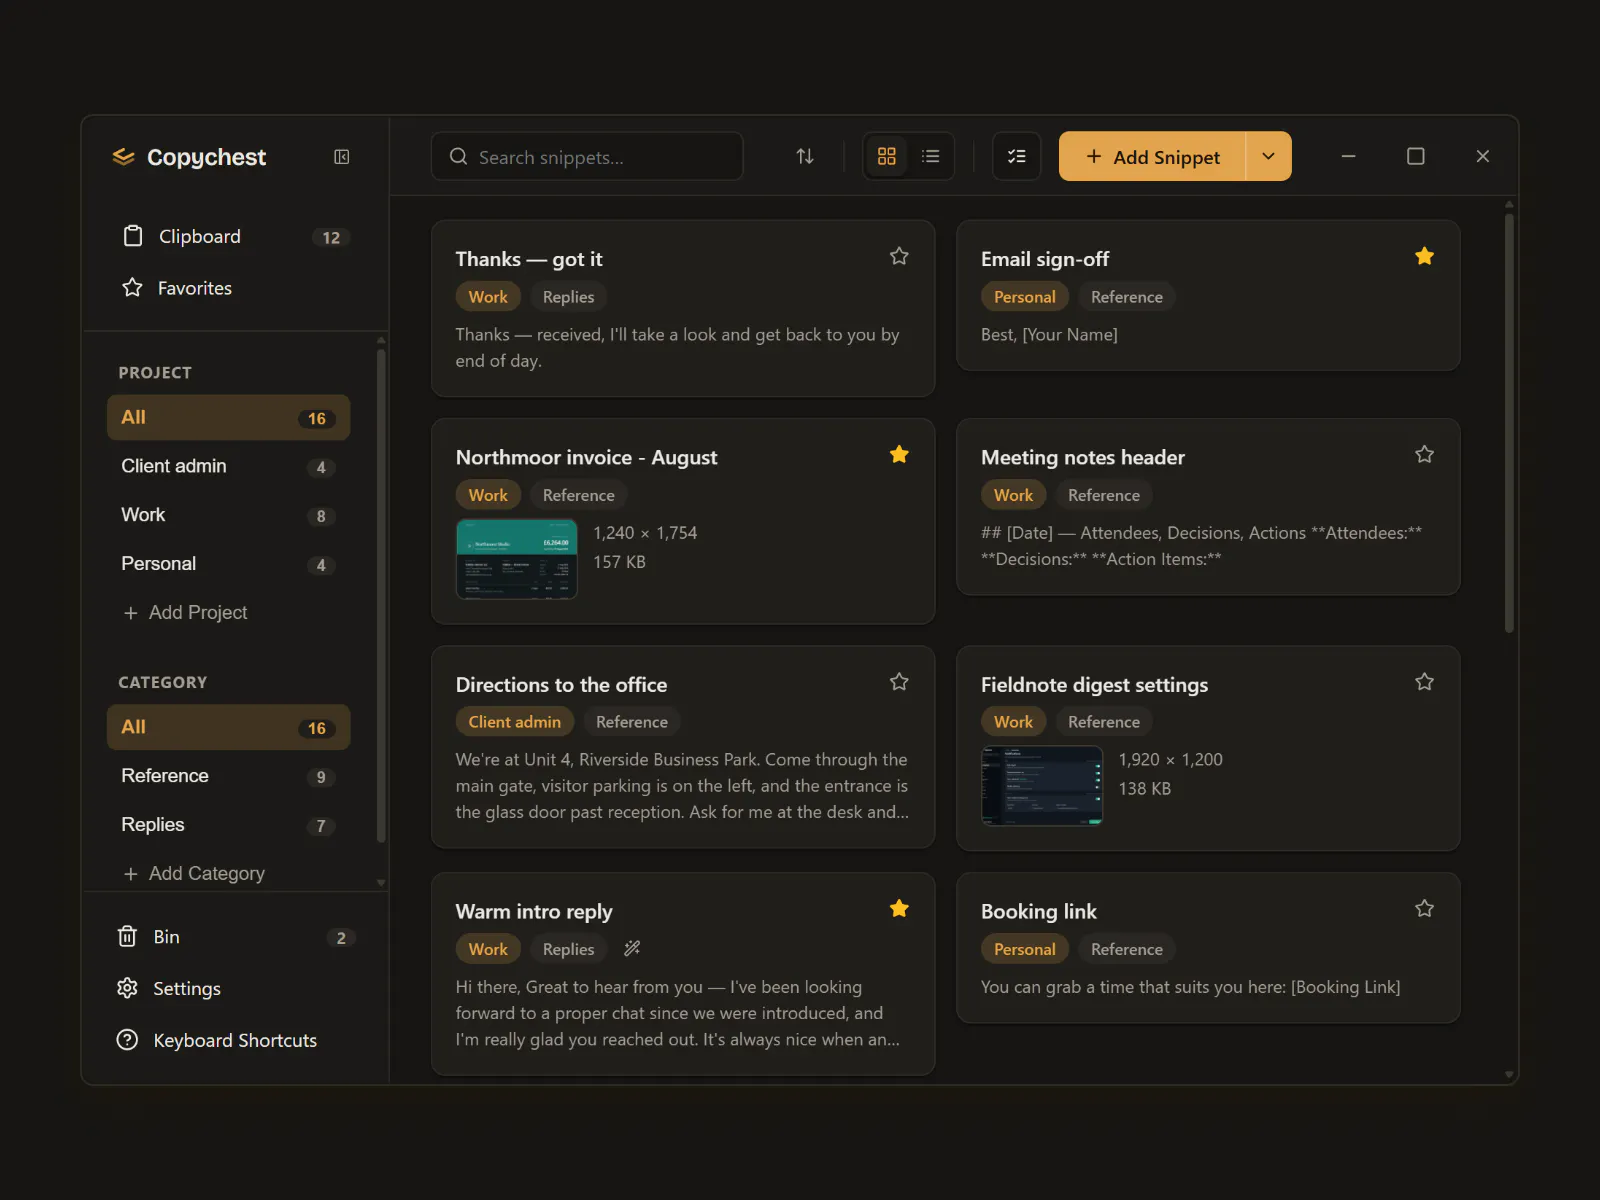The height and width of the screenshot is (1200, 1600).
Task: Click Replies tag on 'Thanks — got it'
Action: tap(568, 297)
